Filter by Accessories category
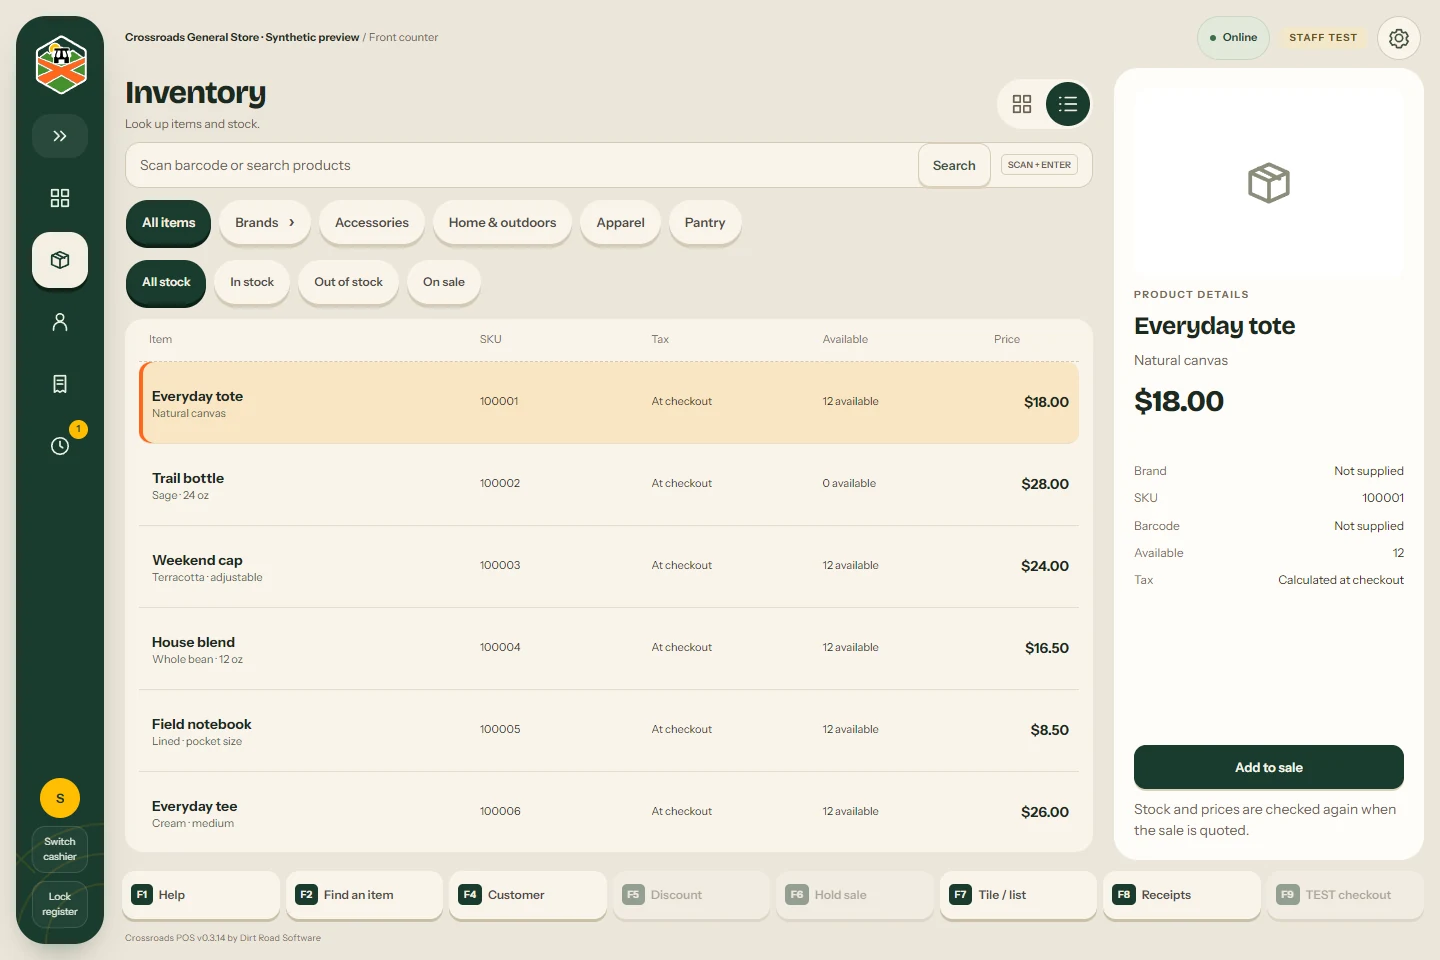Screen dimensions: 1440x960 tap(372, 223)
